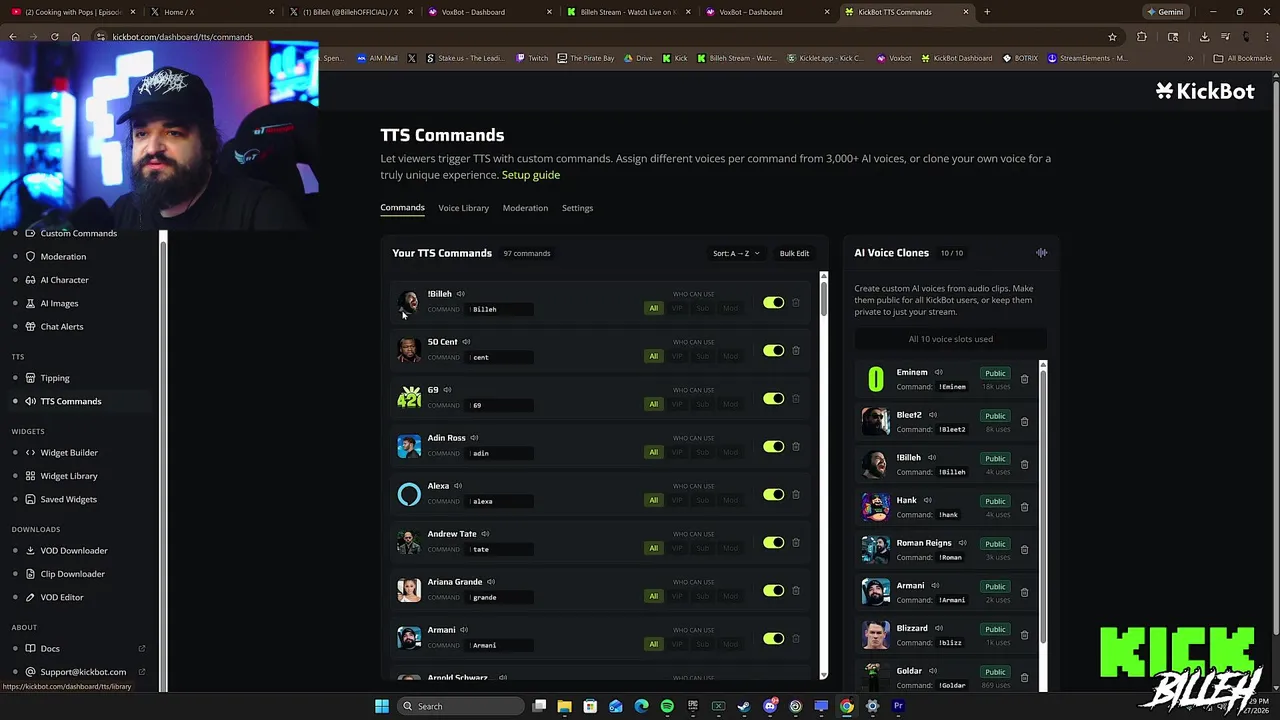Click the Bulk Edit button
The height and width of the screenshot is (720, 1280).
coord(794,253)
